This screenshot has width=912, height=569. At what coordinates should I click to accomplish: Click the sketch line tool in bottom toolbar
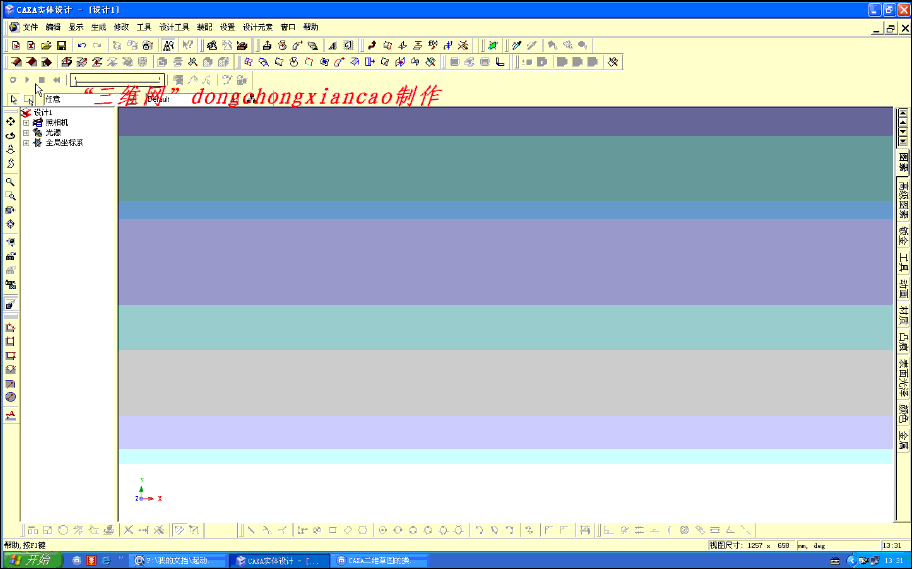[251, 530]
